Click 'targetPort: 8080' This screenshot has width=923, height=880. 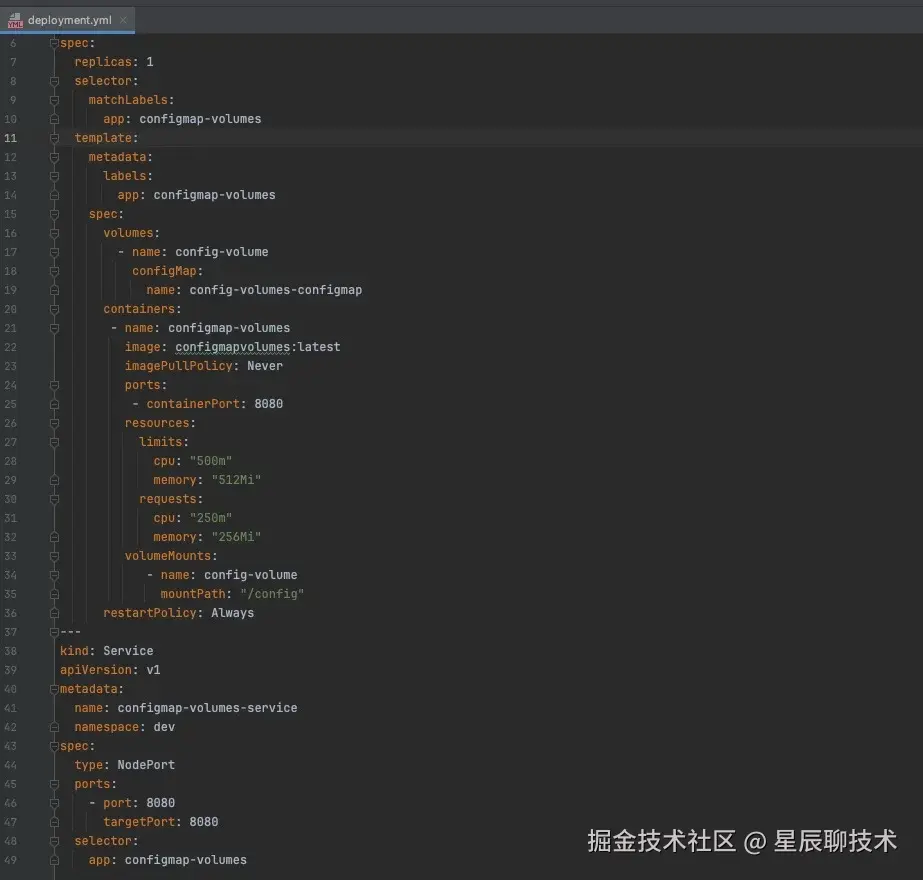point(161,822)
